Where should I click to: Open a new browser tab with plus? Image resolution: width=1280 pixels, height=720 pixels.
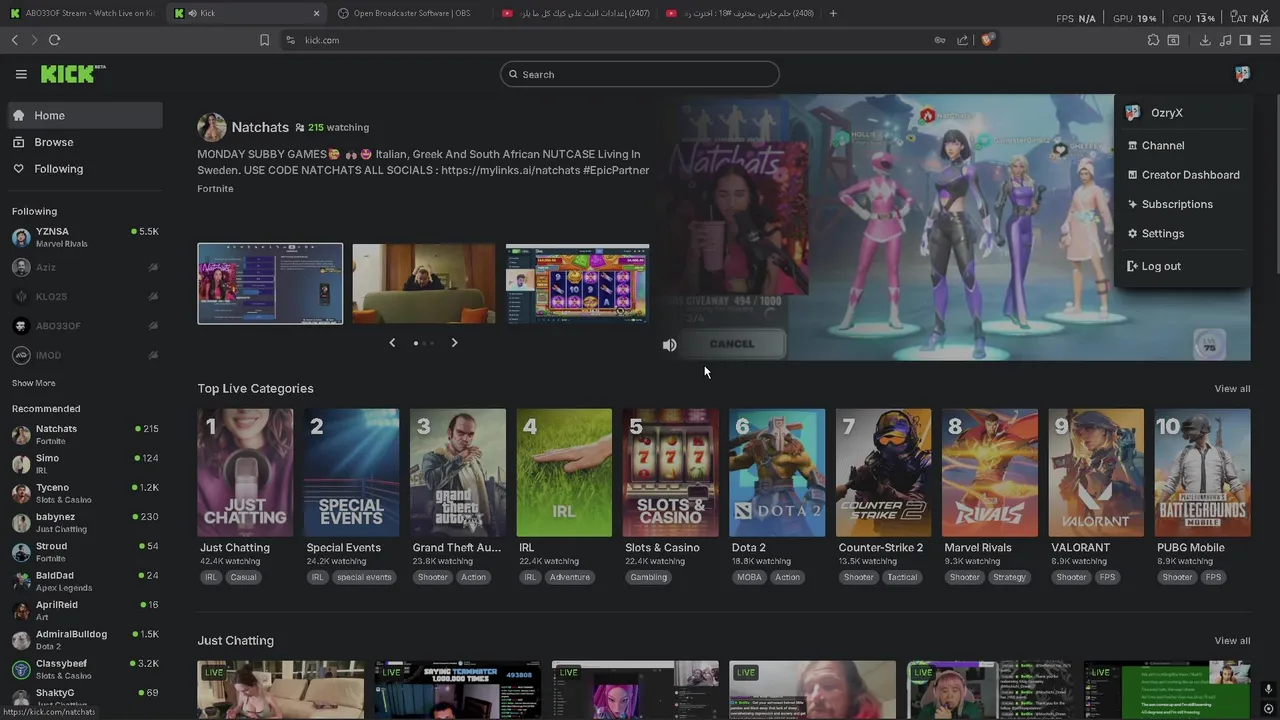[x=833, y=13]
